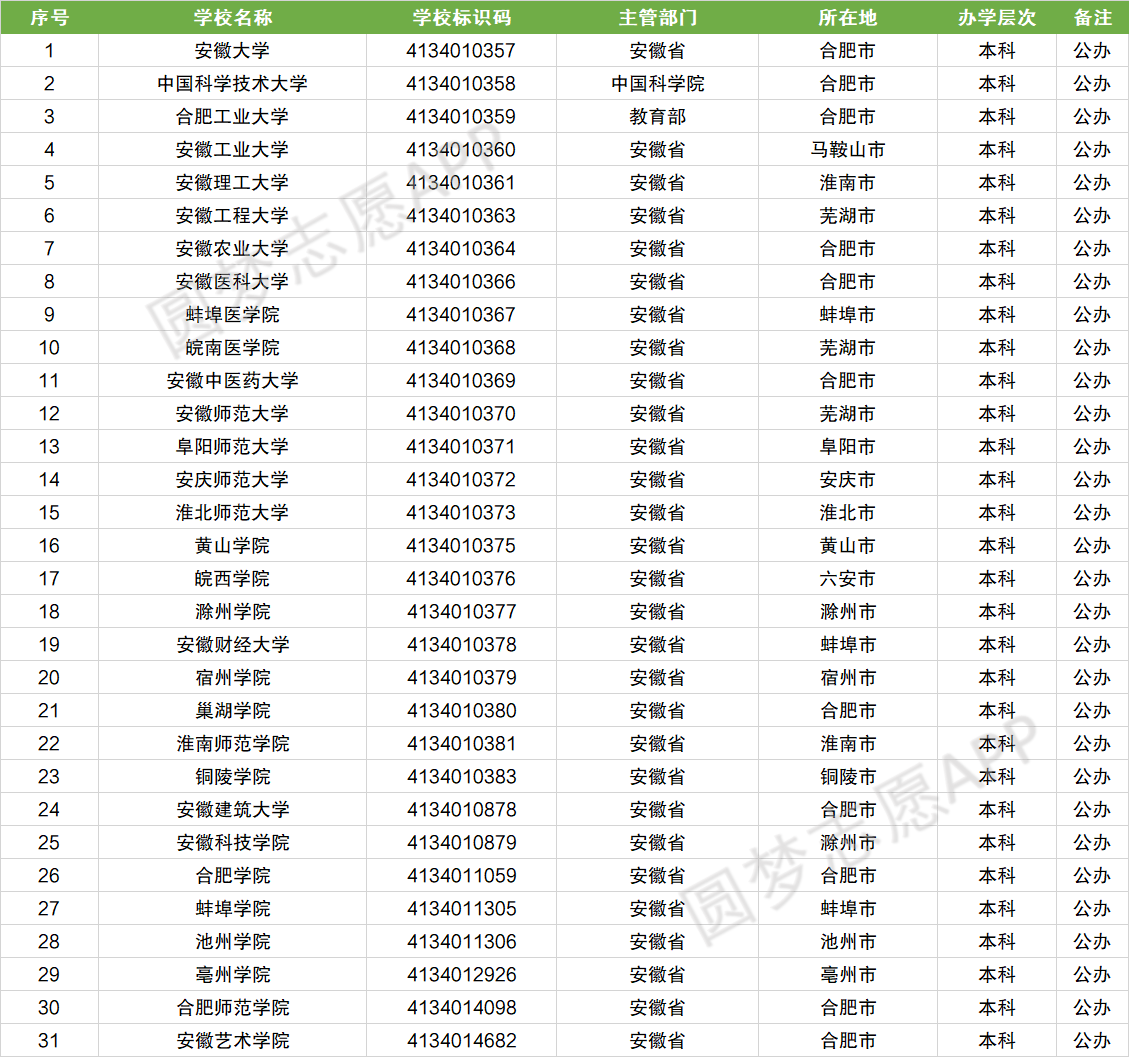Select the 安徽师范大学 cell
This screenshot has height=1057, width=1129.
coord(232,413)
